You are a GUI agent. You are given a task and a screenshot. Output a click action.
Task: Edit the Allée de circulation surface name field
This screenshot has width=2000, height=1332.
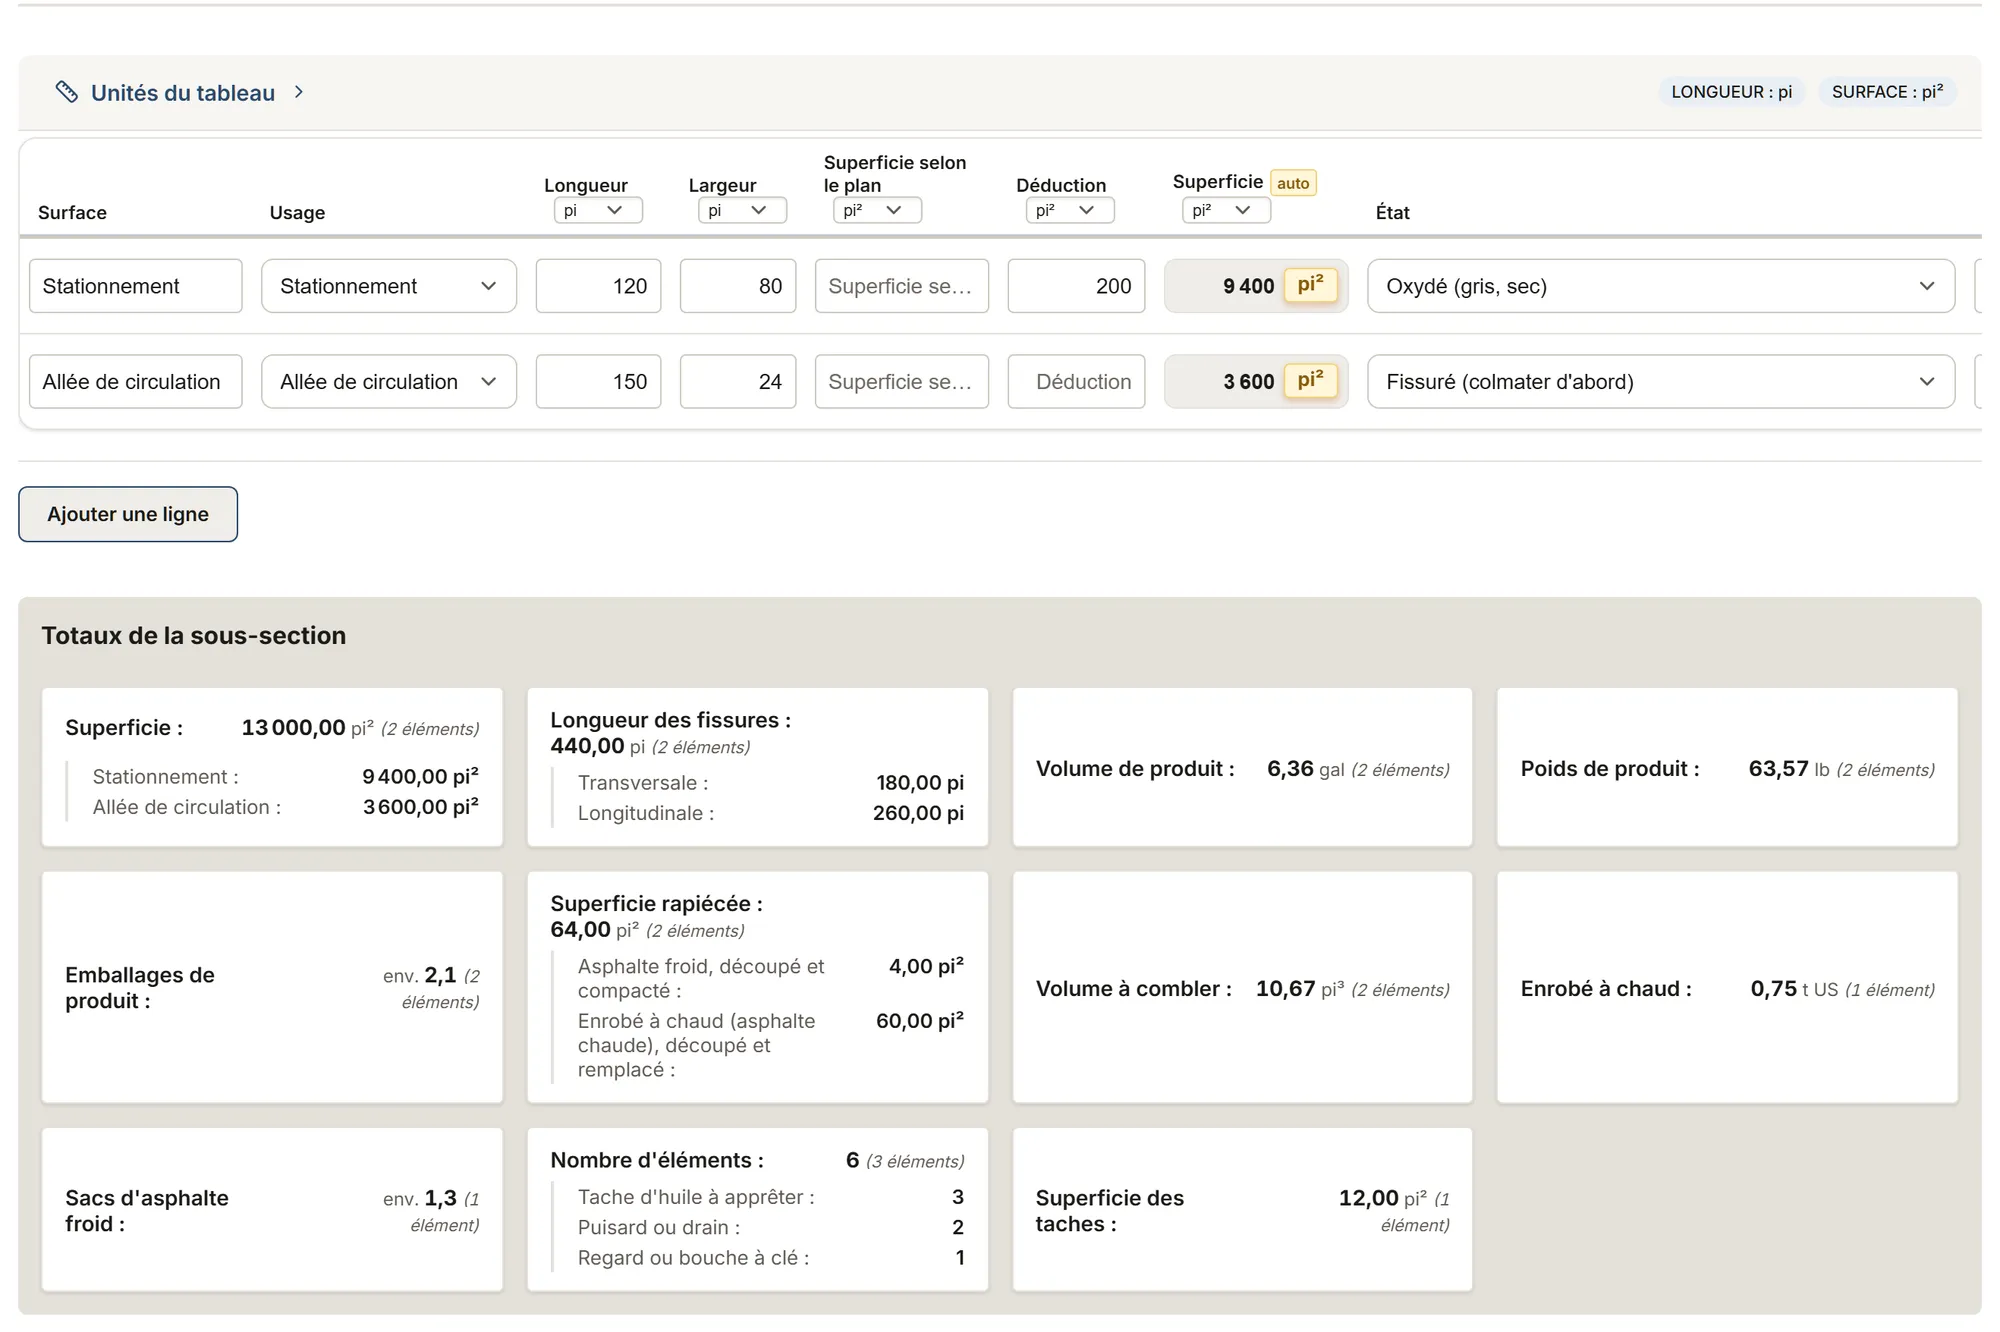[136, 382]
